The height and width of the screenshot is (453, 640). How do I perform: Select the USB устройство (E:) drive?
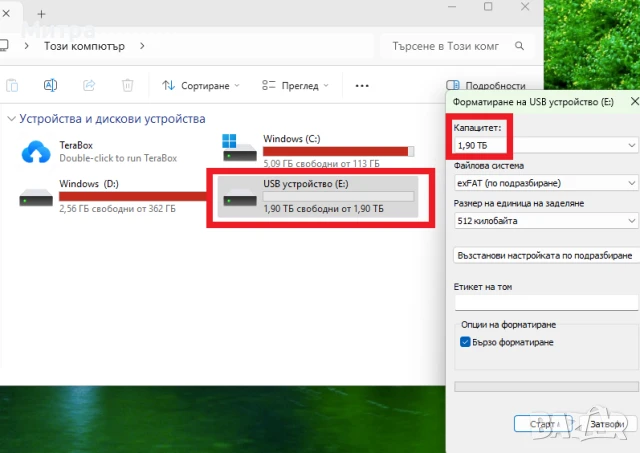(x=320, y=195)
